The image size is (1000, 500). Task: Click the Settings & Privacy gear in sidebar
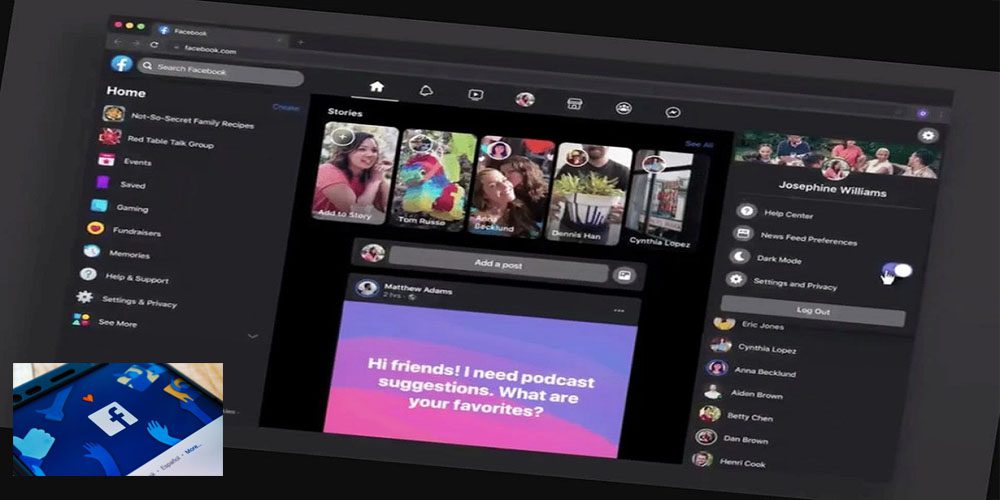[x=84, y=297]
